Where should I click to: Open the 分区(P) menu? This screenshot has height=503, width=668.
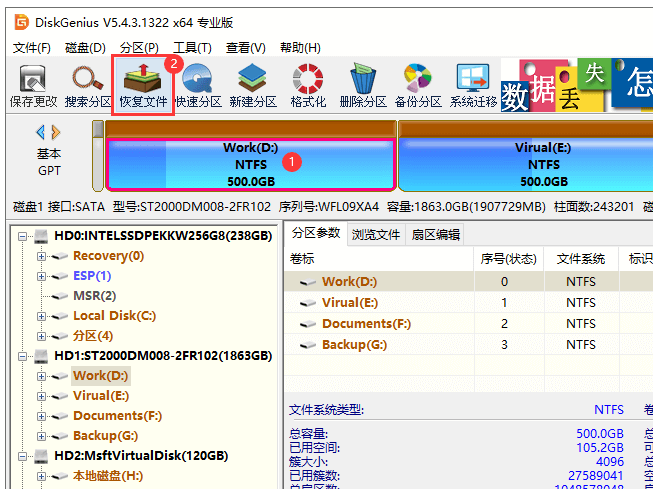coord(139,47)
